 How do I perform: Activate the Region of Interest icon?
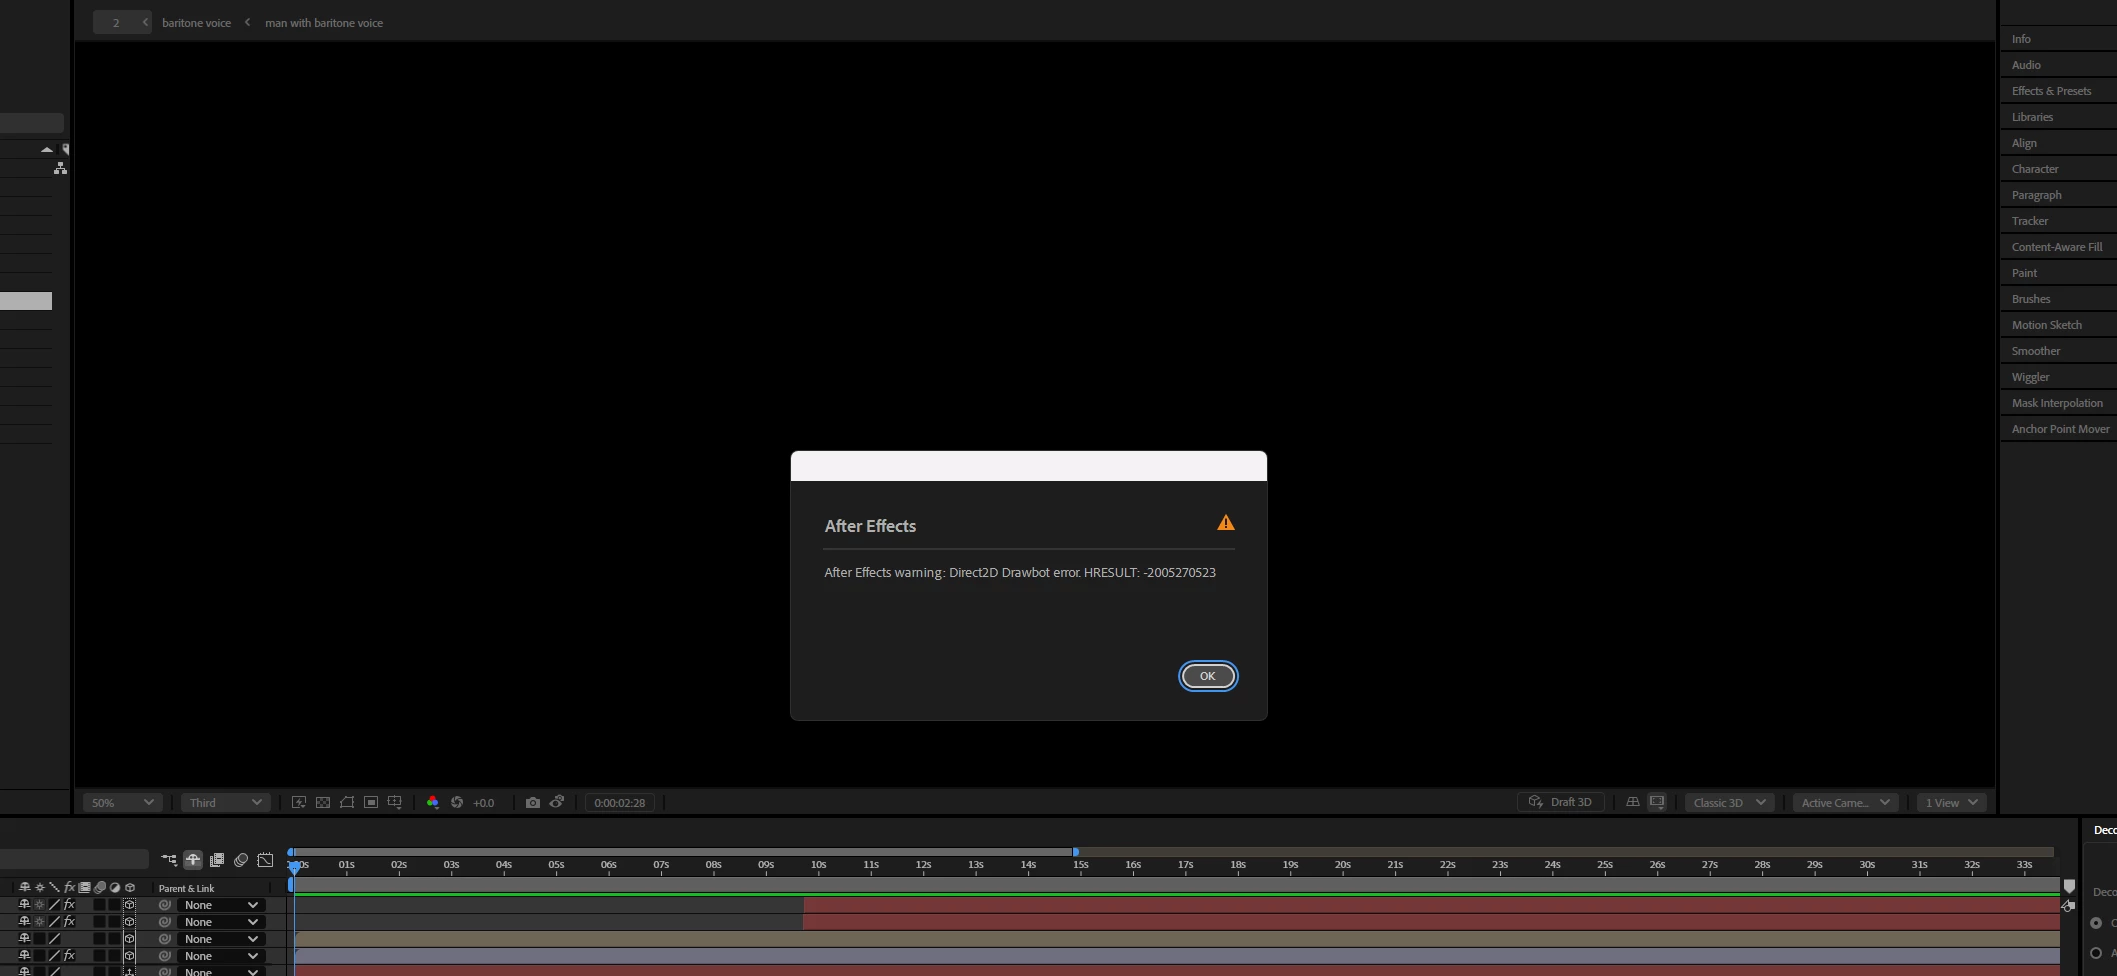click(x=371, y=802)
